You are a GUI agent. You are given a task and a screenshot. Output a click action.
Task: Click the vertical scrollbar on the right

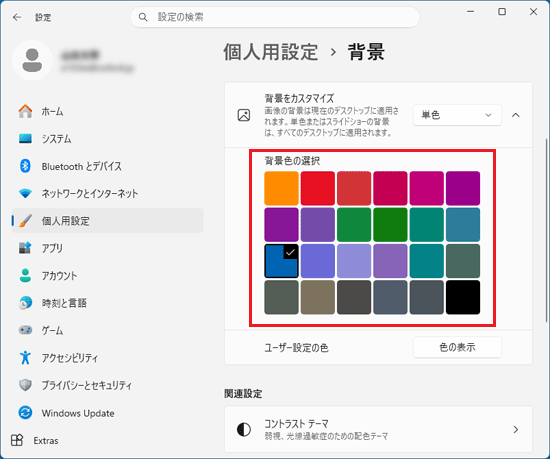[546, 230]
